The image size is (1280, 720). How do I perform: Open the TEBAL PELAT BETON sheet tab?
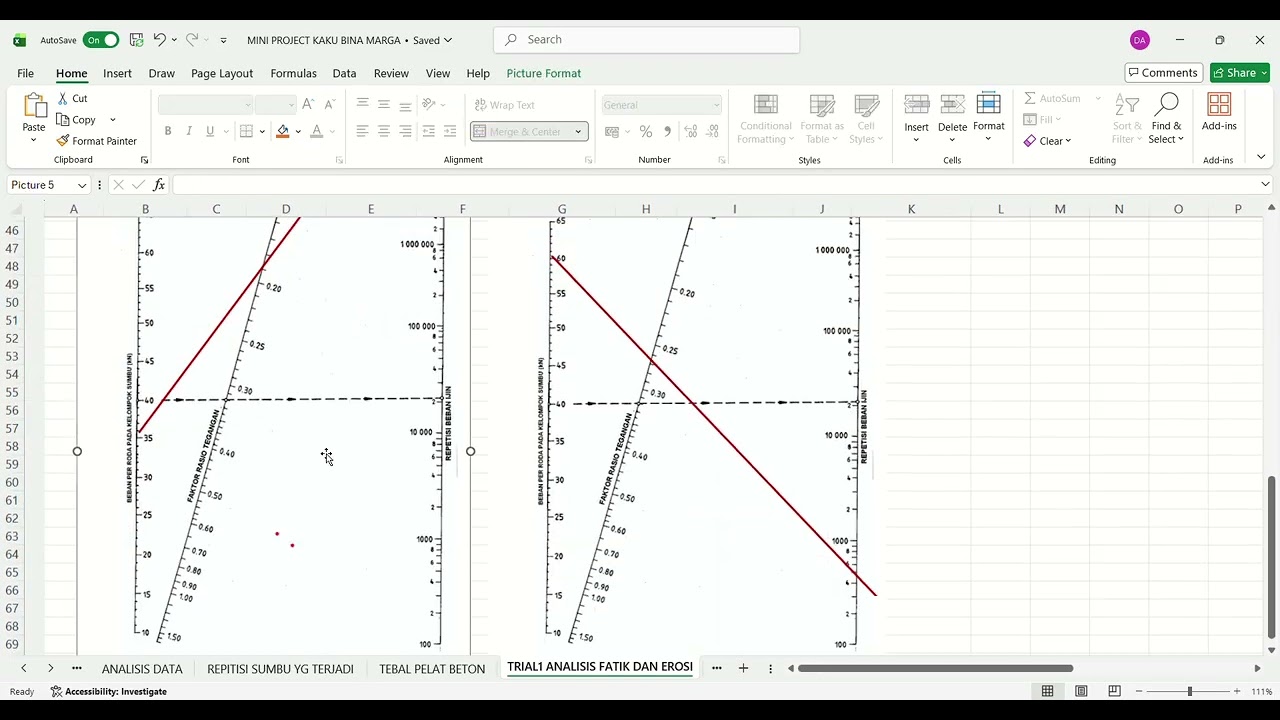pyautogui.click(x=432, y=669)
